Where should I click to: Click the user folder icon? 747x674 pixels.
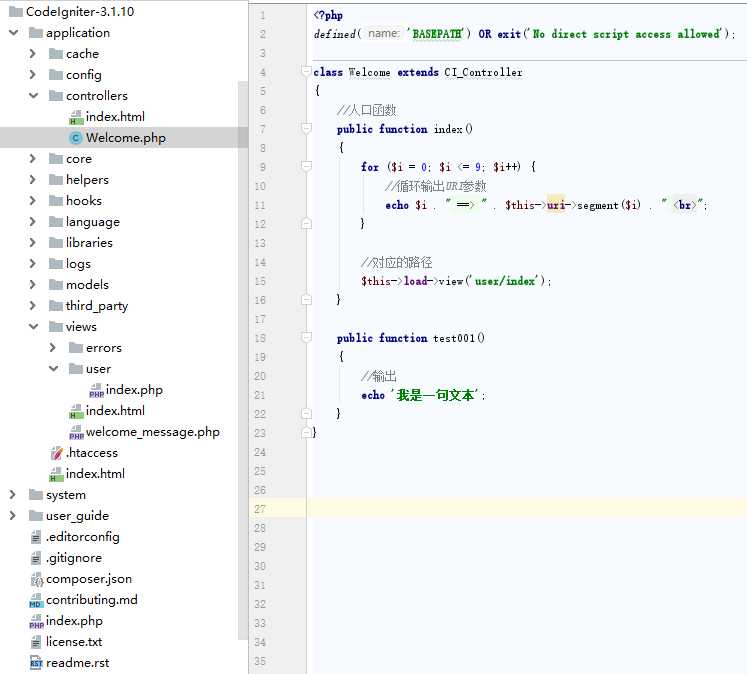tap(76, 368)
